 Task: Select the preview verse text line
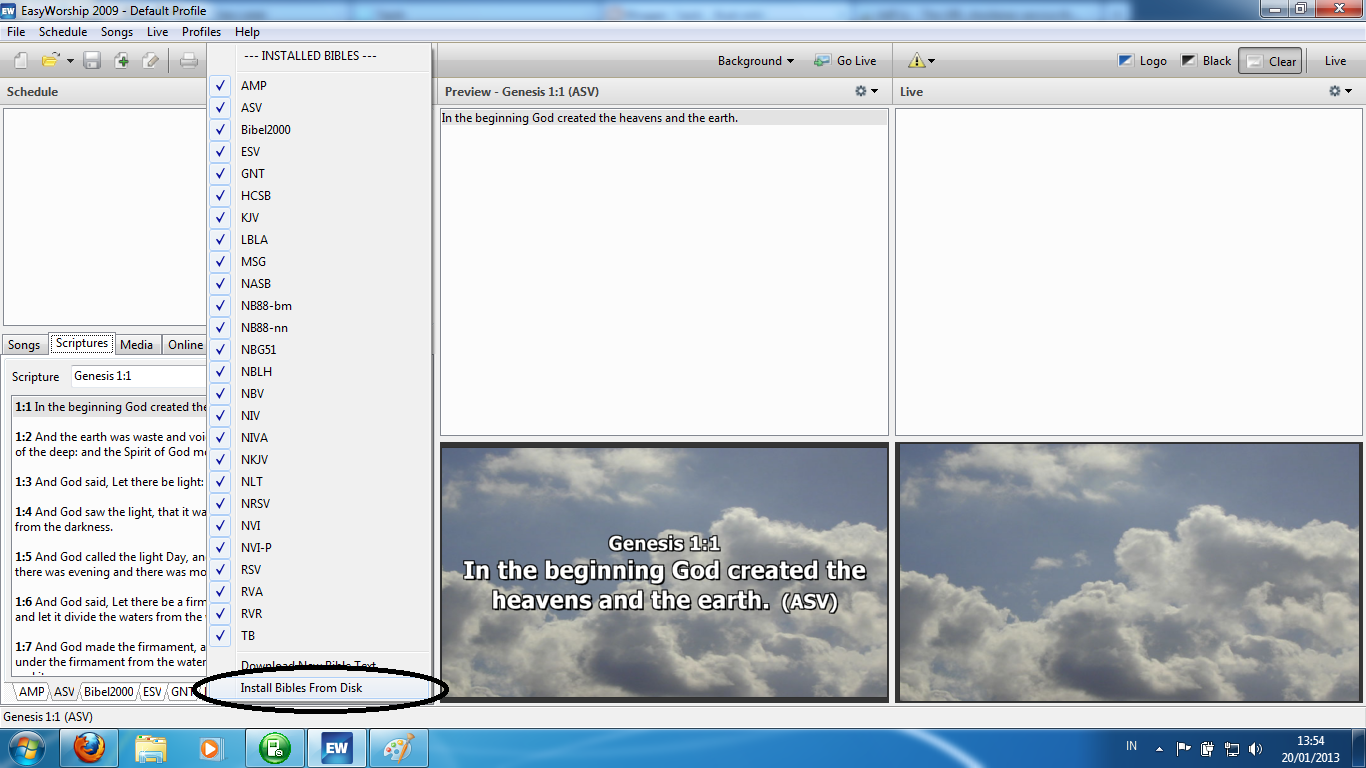664,118
